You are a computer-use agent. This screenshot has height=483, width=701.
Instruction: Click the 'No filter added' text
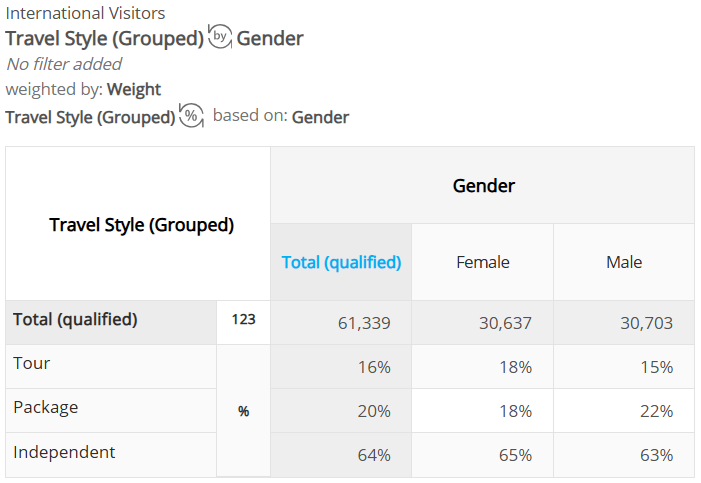64,64
